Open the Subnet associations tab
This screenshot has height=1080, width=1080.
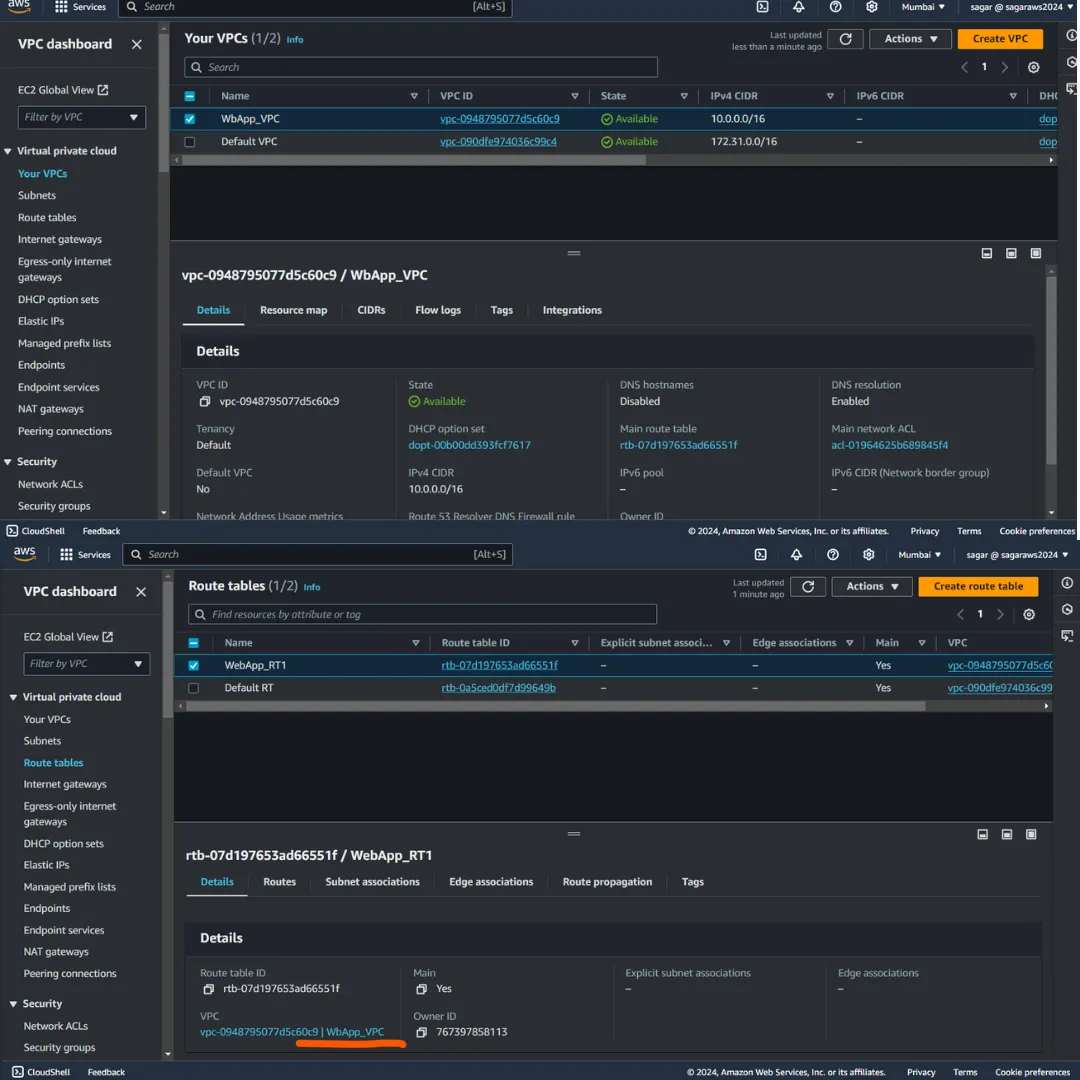point(372,882)
